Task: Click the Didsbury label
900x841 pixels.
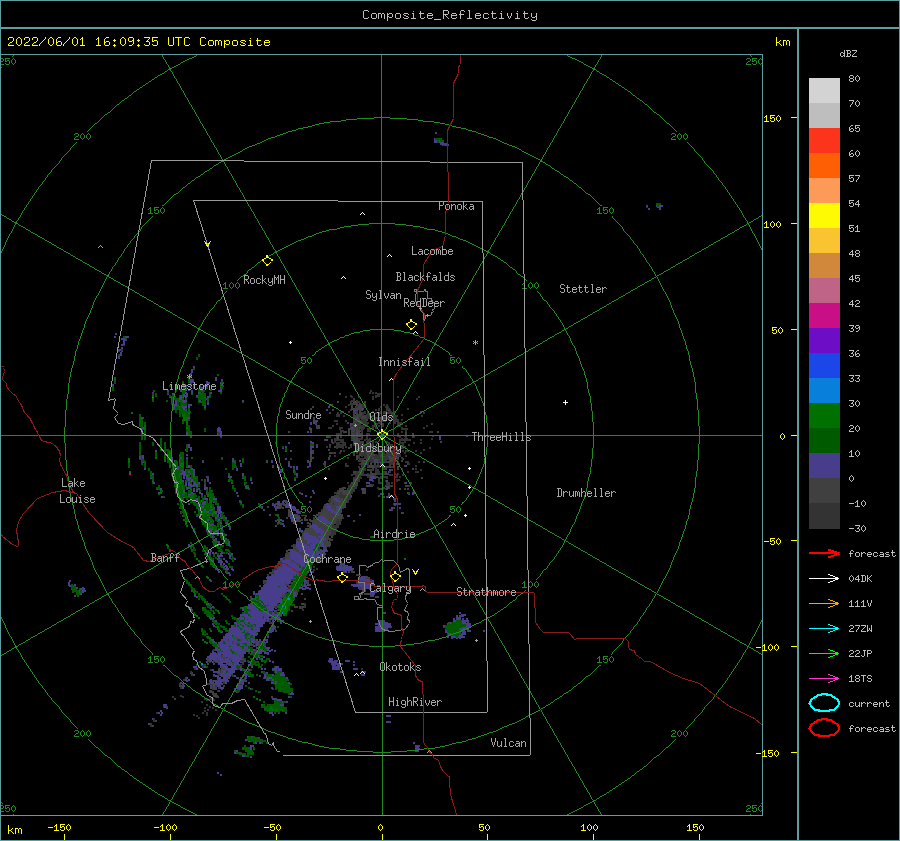Action: coord(377,448)
